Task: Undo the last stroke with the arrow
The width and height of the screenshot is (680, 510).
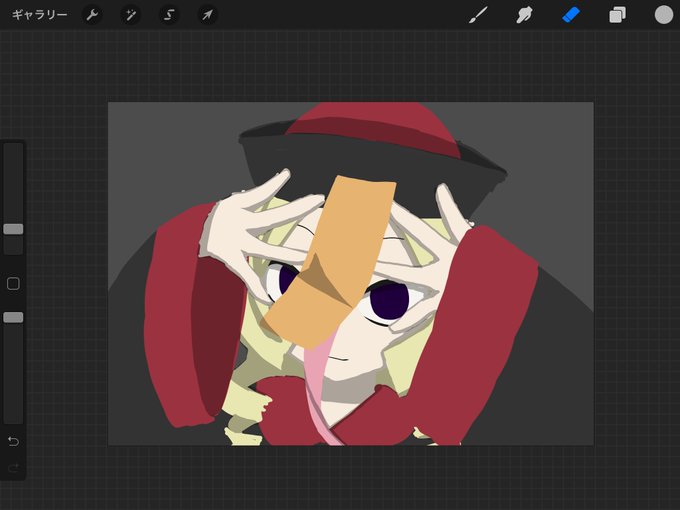Action: pyautogui.click(x=13, y=441)
